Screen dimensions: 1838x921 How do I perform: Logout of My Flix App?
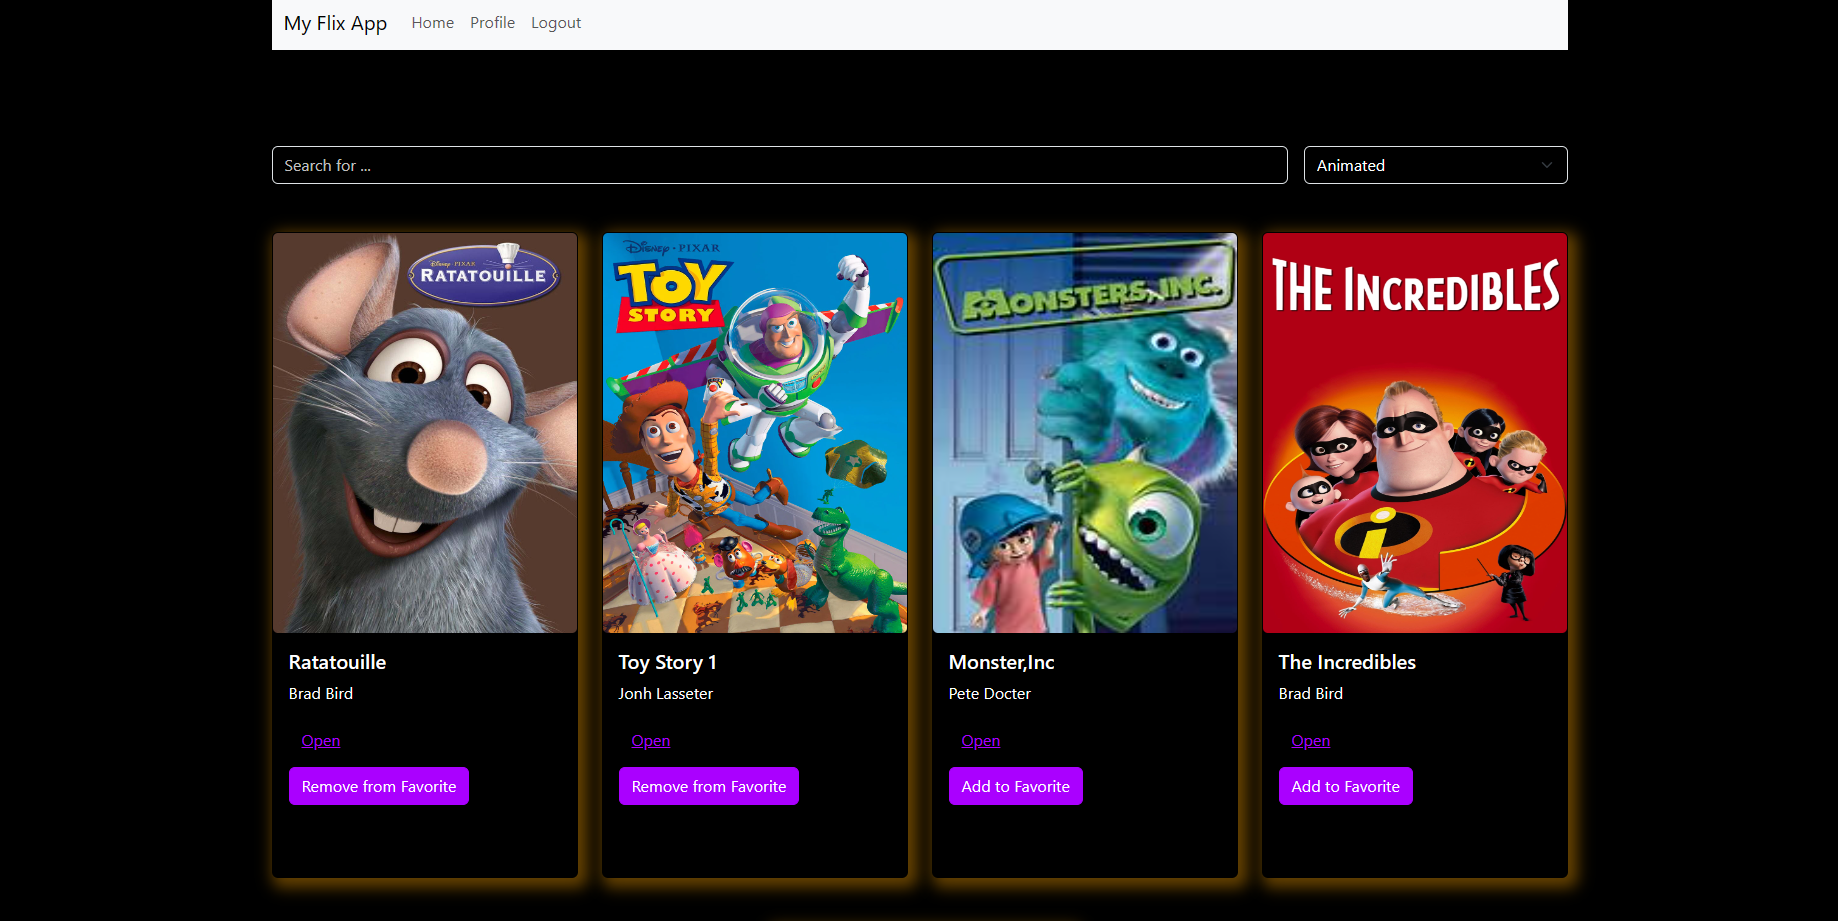(556, 22)
